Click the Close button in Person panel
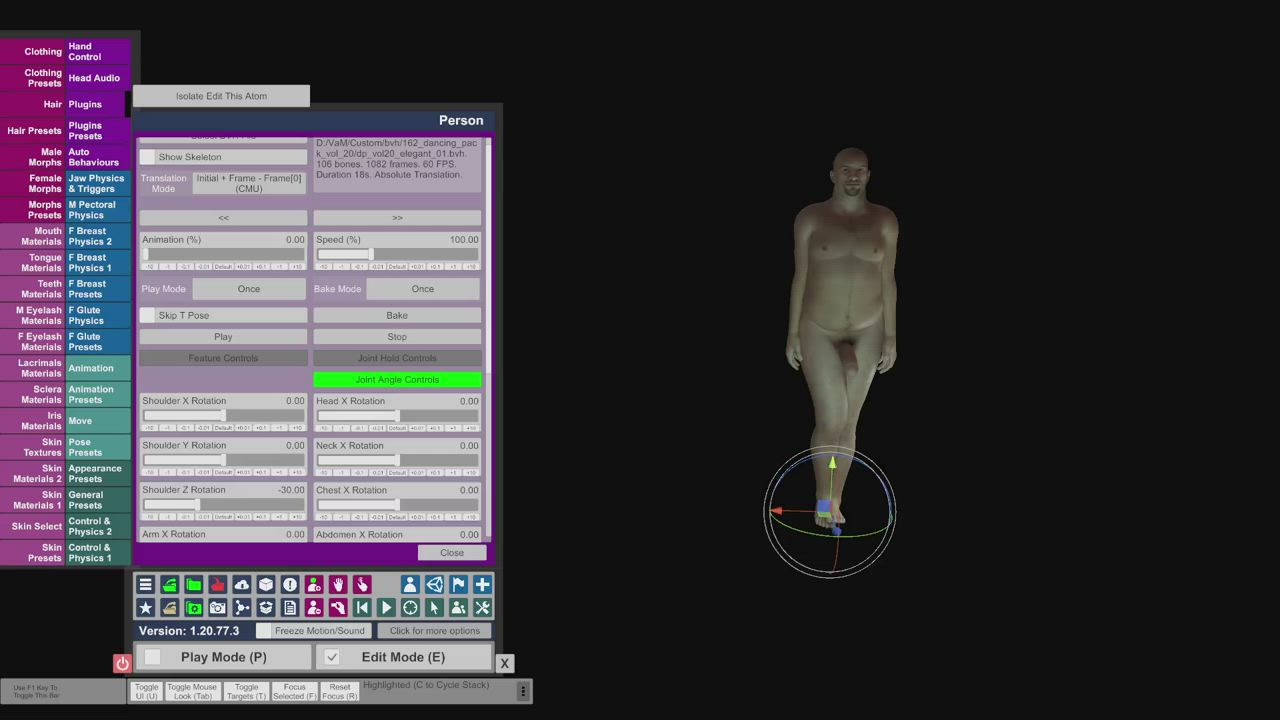The height and width of the screenshot is (720, 1280). tap(452, 552)
